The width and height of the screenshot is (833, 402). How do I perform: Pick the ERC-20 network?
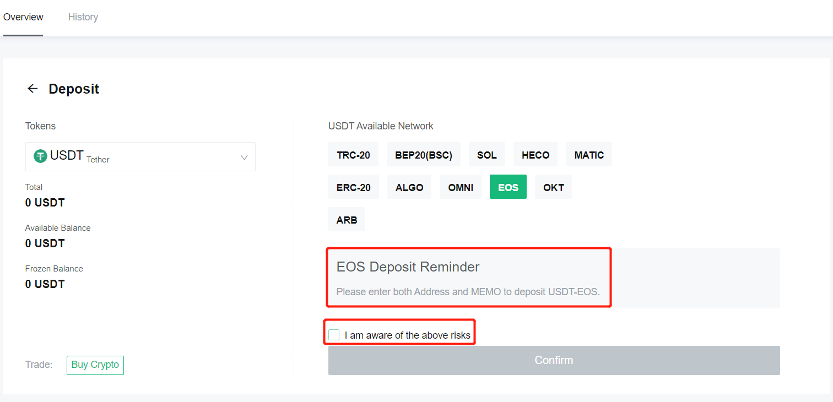tap(353, 187)
